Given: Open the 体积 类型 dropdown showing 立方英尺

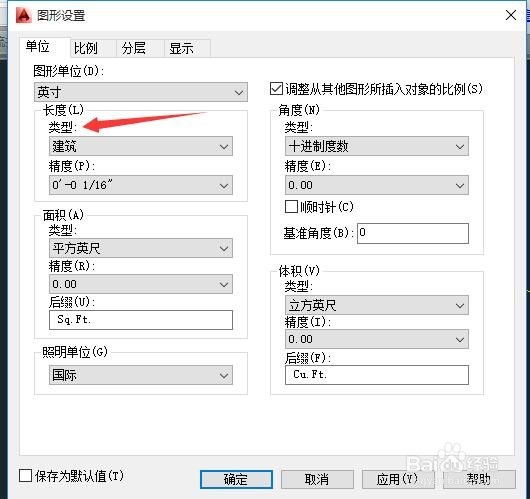Looking at the screenshot, I should (x=377, y=305).
